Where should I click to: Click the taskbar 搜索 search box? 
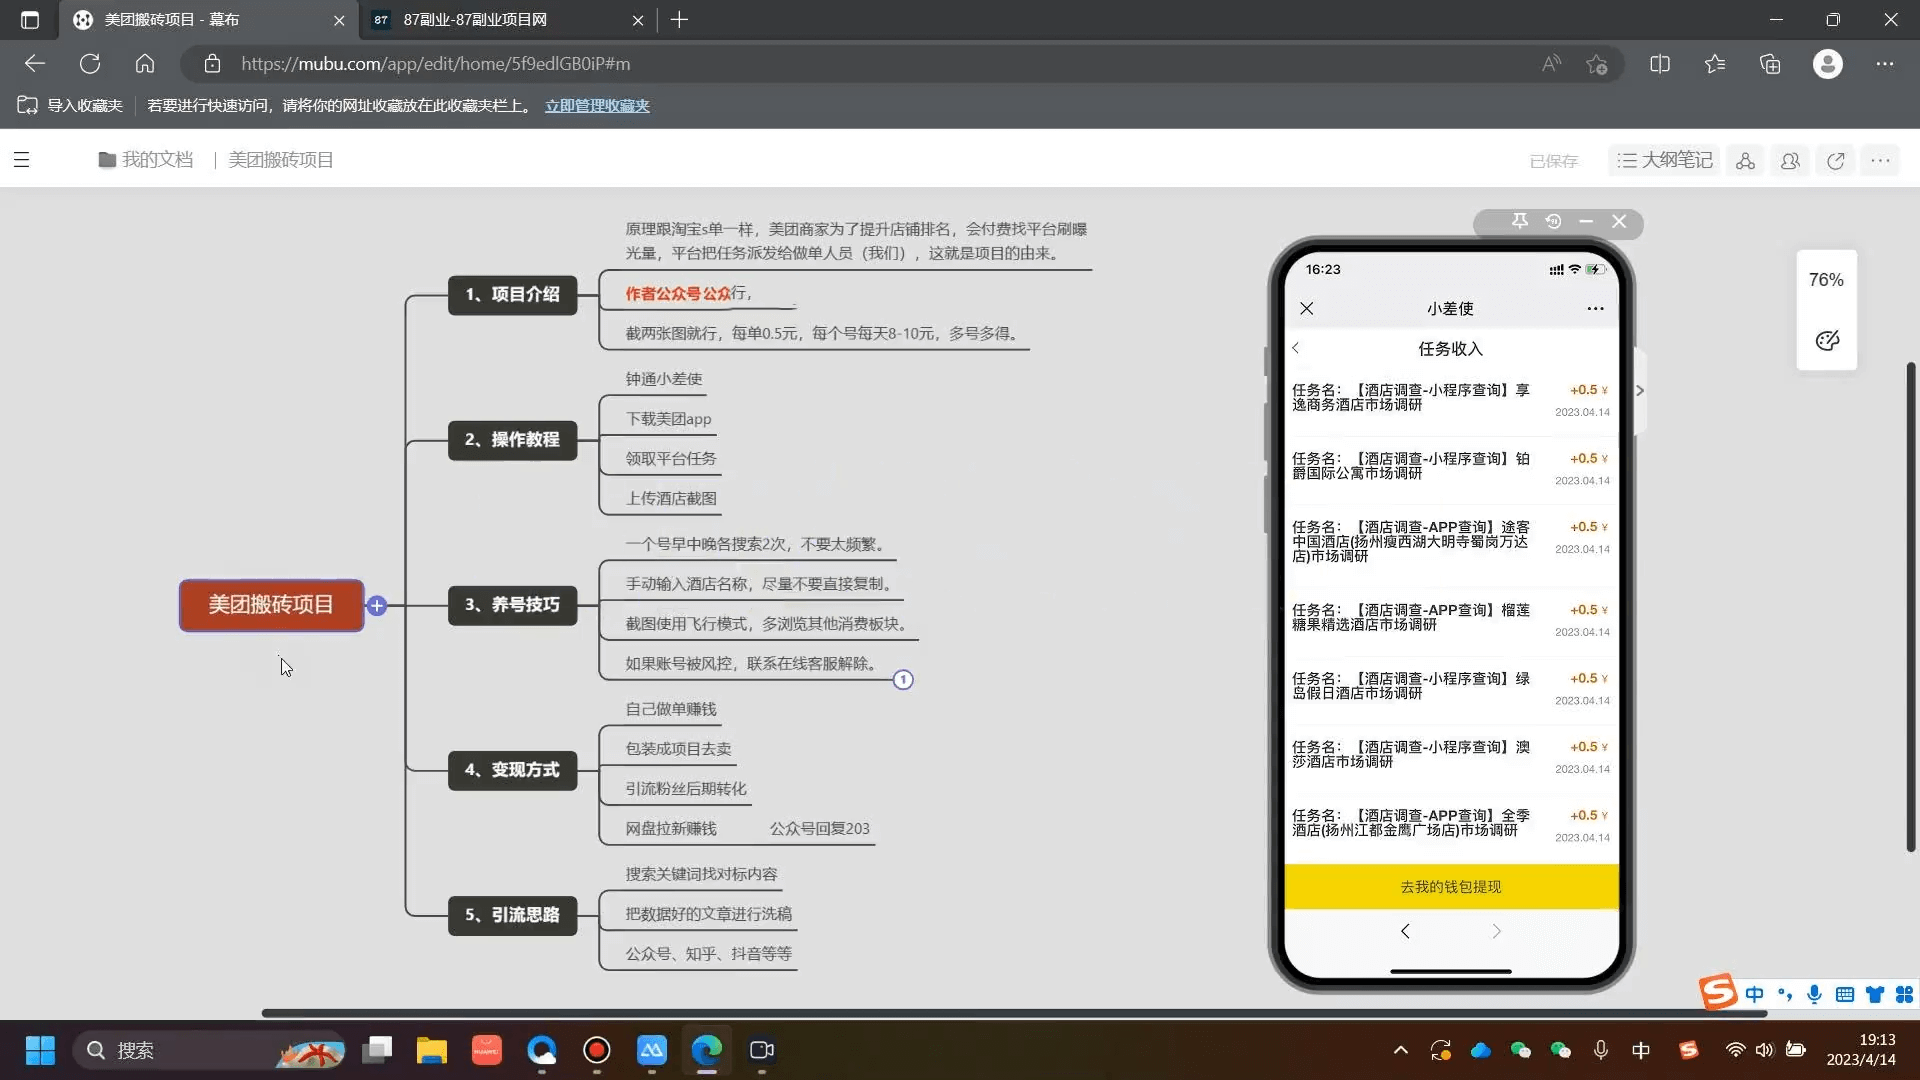coord(210,1050)
